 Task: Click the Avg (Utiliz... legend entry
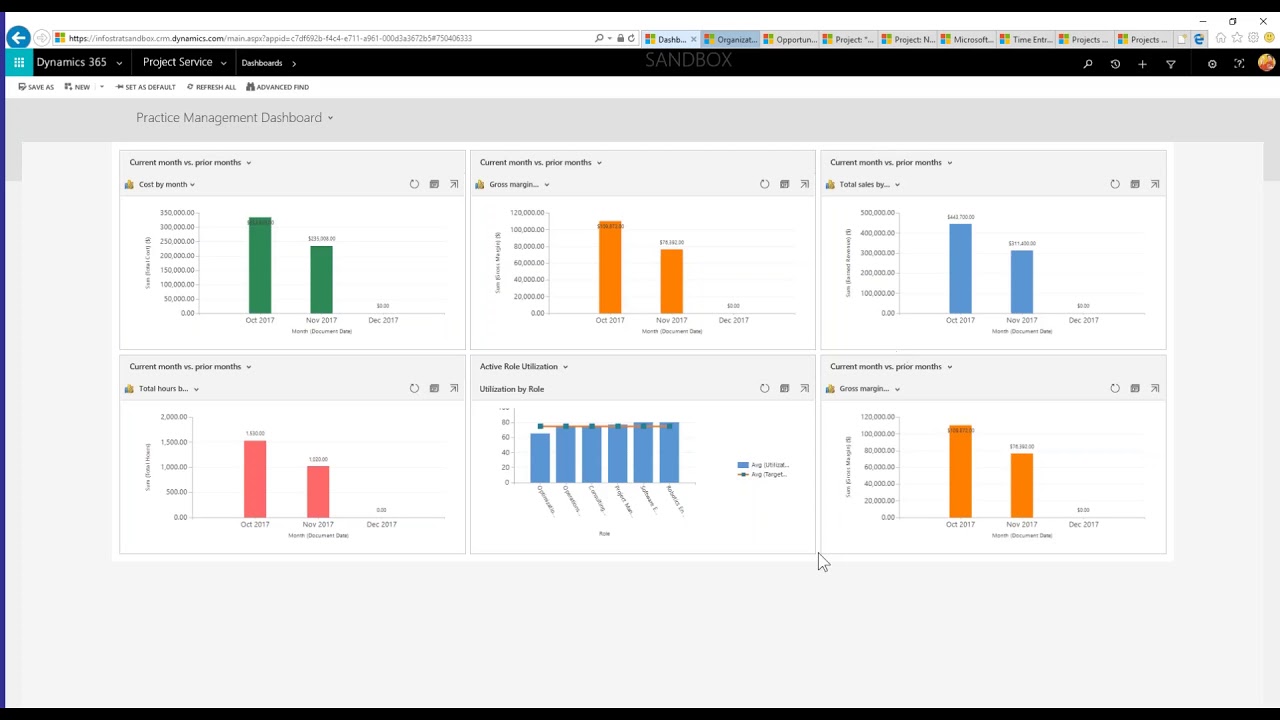click(x=763, y=465)
